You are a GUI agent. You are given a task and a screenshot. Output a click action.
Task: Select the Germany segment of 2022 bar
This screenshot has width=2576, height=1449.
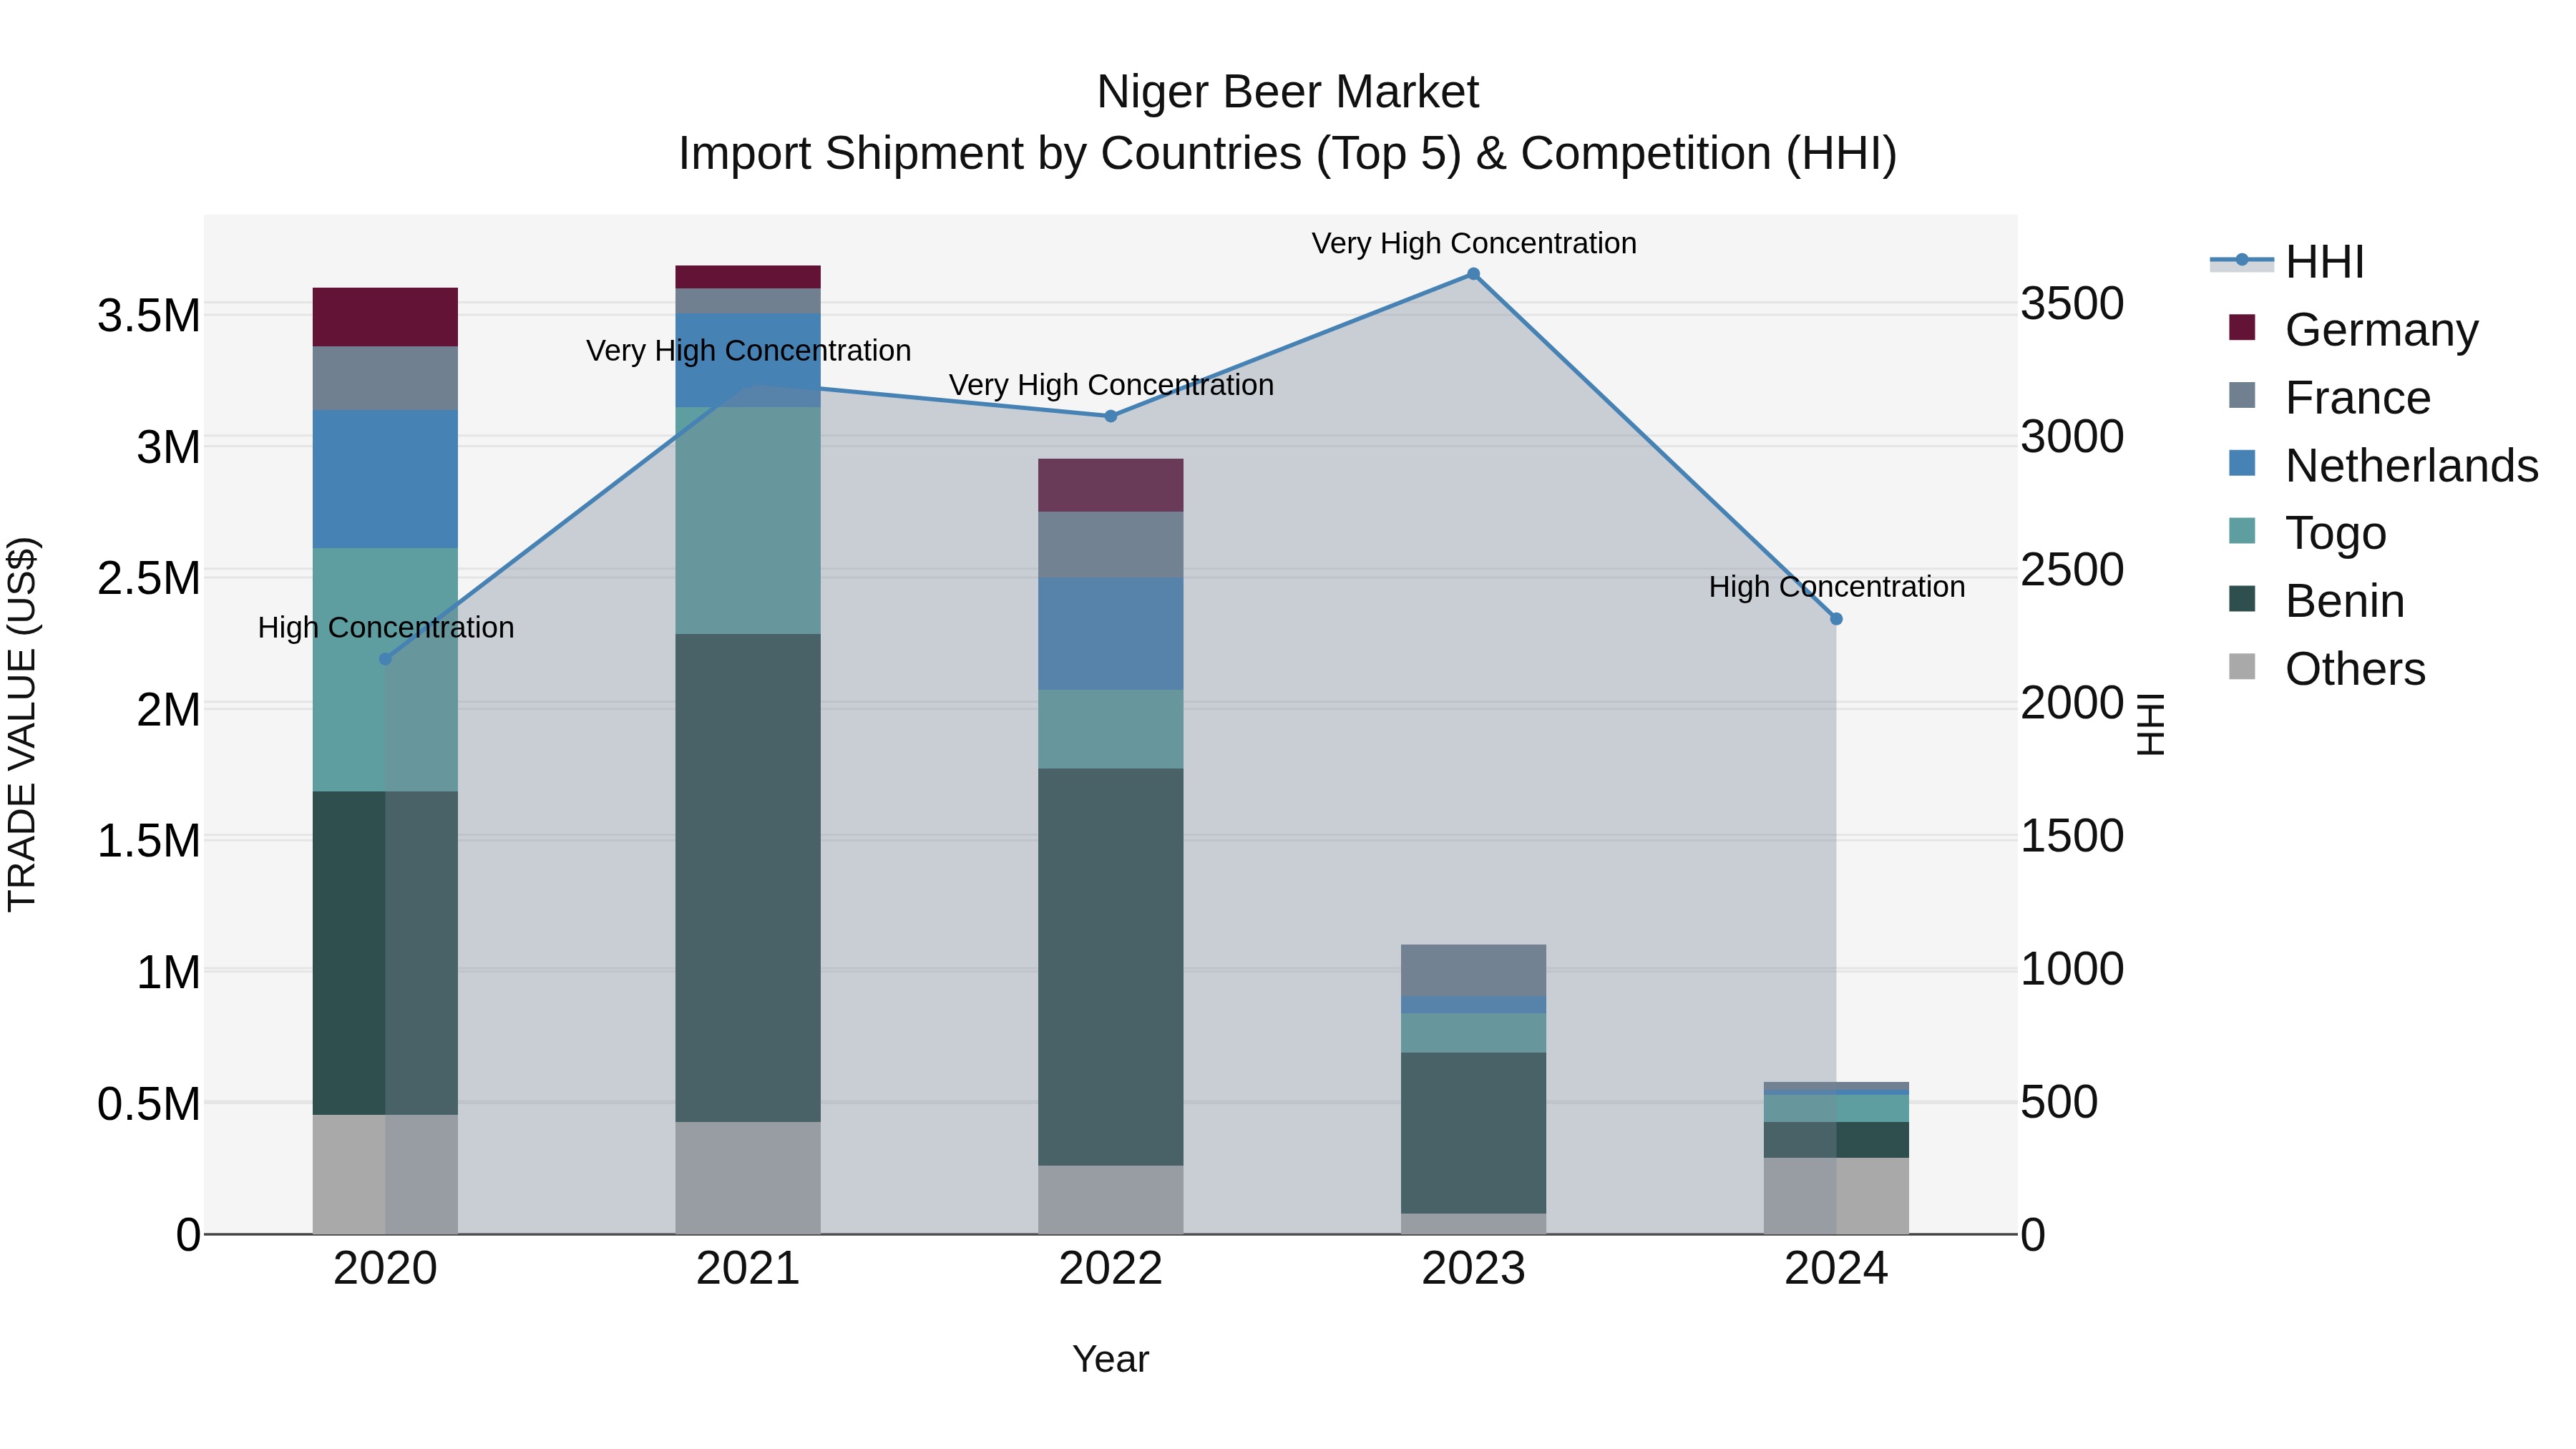click(1110, 486)
